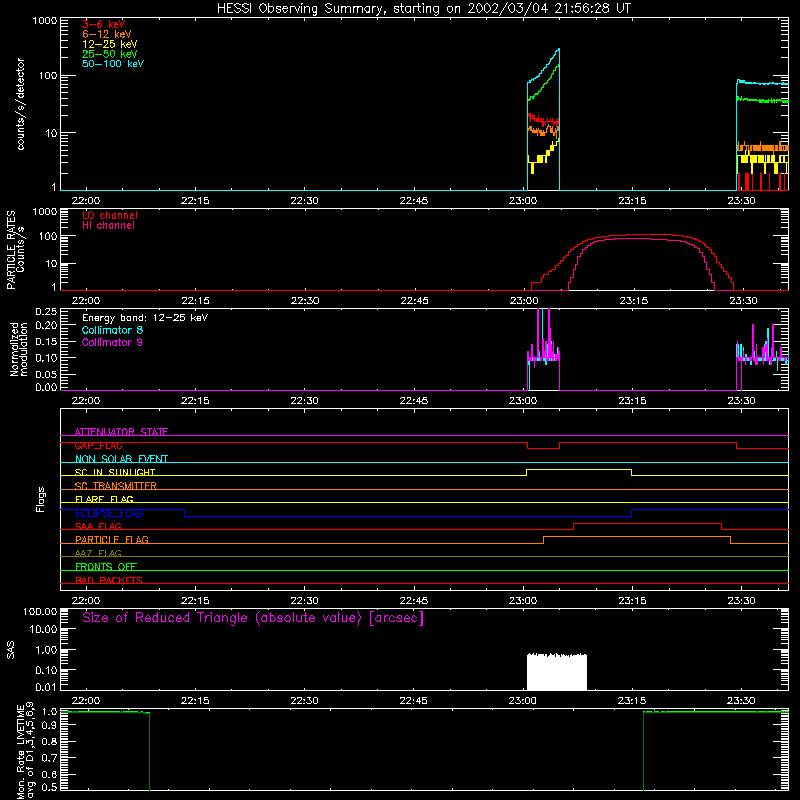Select the orange "6-12 keV" legend label
Viewport: 800px width, 800px height.
tap(107, 34)
